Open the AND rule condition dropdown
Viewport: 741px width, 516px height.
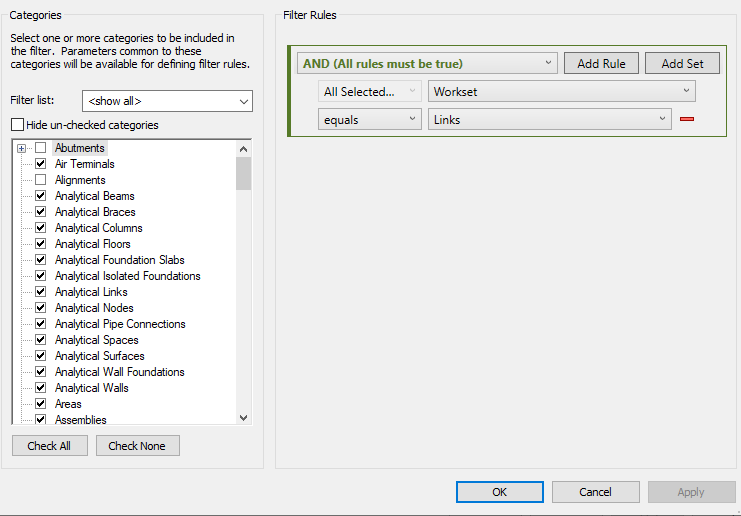[x=549, y=64]
